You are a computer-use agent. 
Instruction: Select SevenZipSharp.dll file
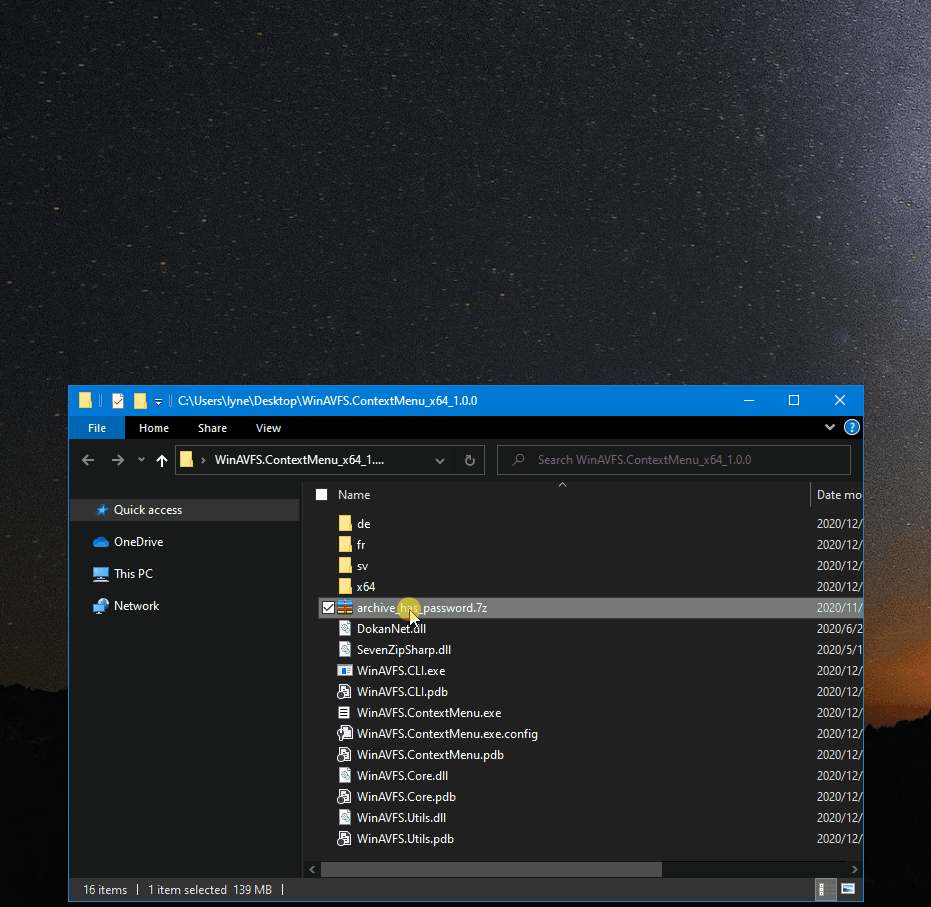point(404,650)
